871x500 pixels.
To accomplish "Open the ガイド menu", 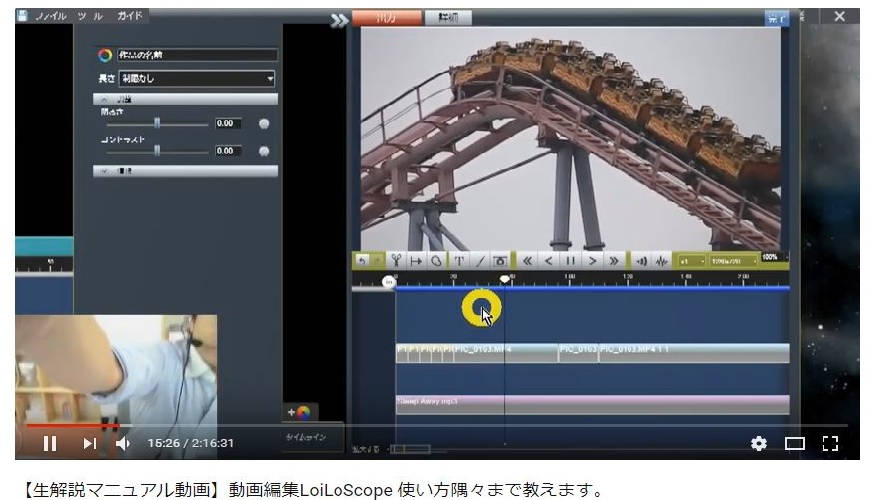I will [130, 17].
